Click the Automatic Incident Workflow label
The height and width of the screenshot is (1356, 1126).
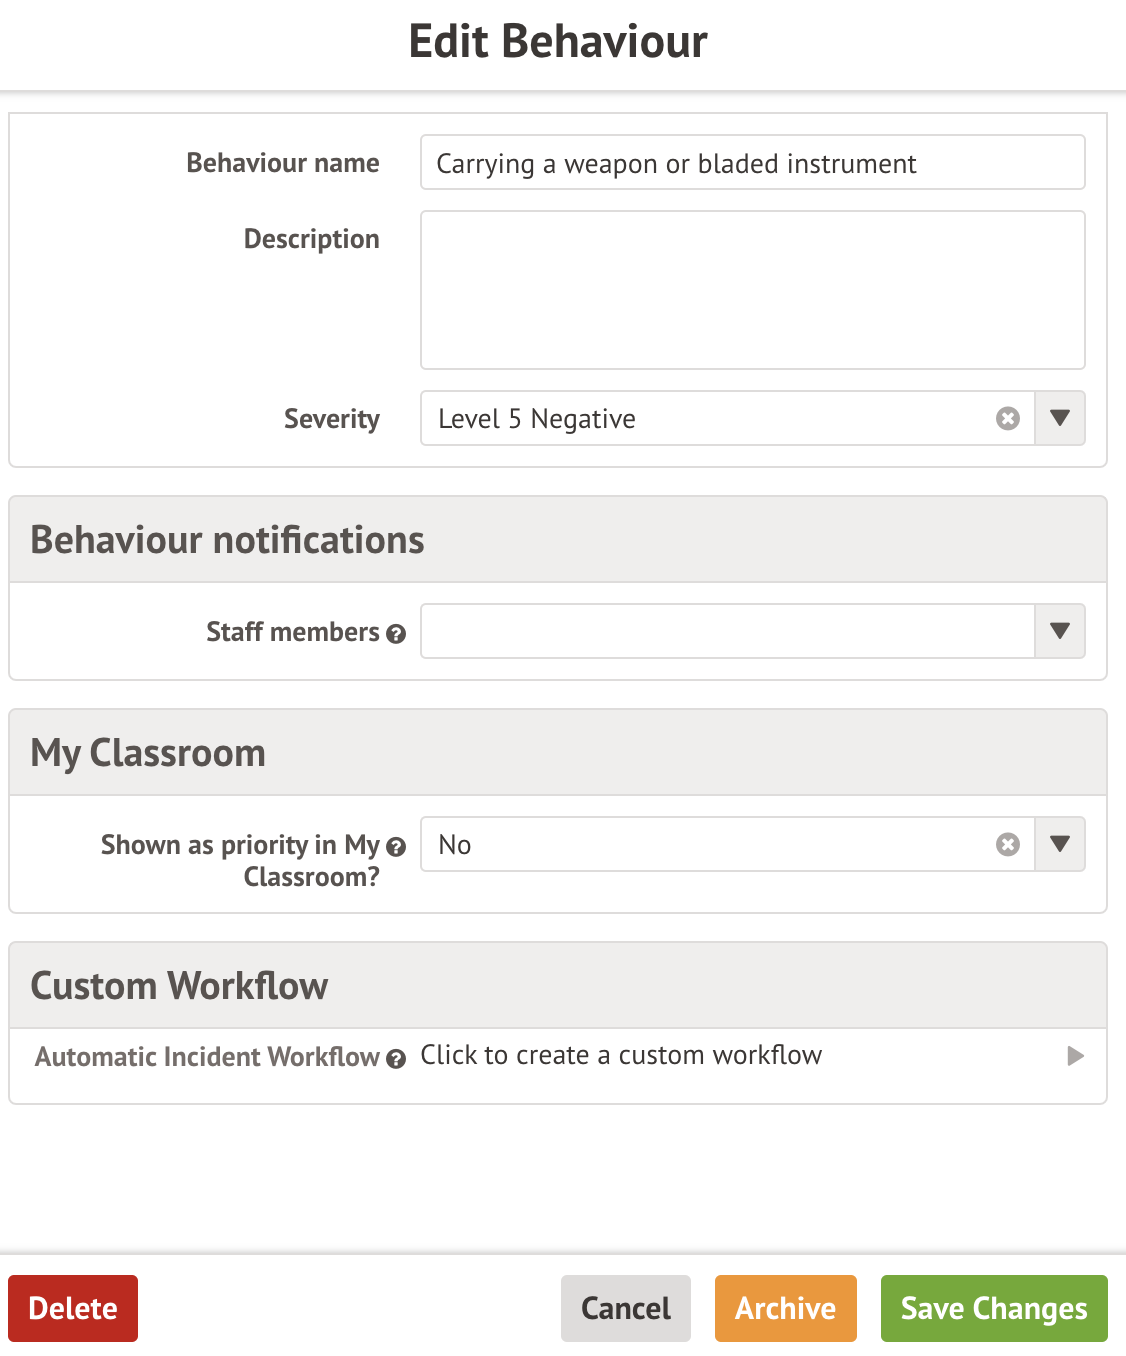(207, 1057)
